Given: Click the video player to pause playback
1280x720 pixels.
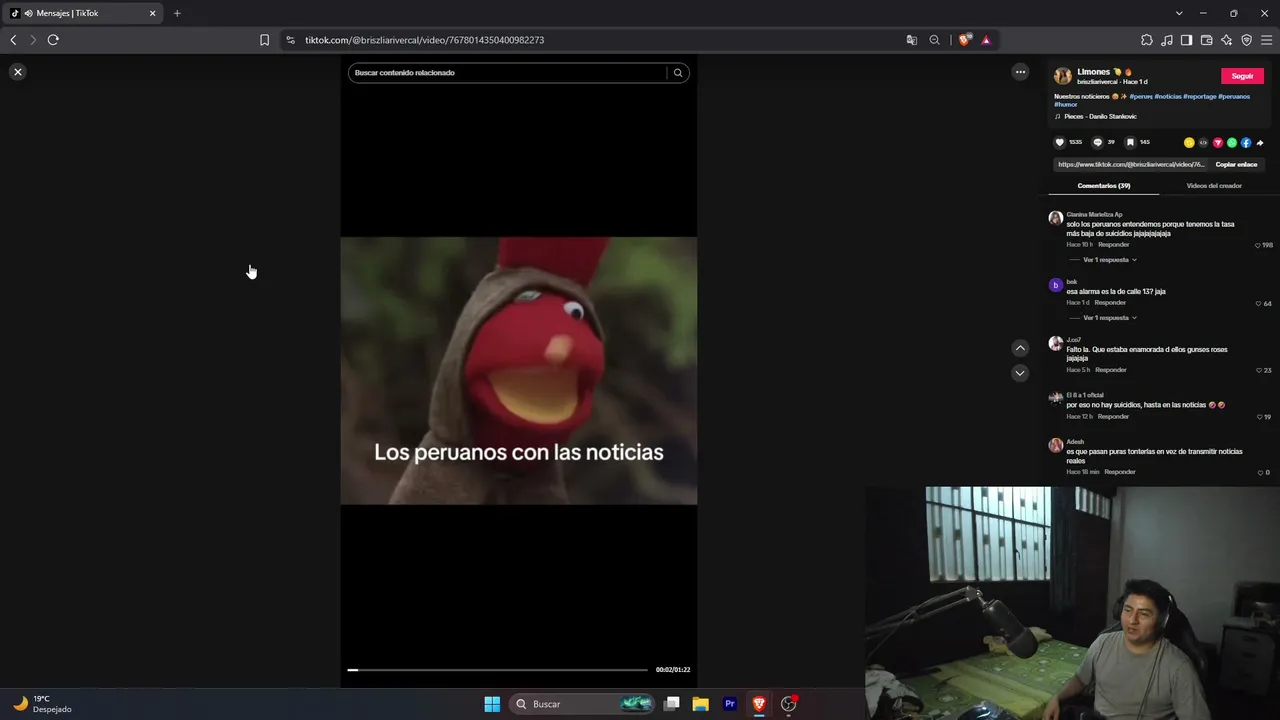Looking at the screenshot, I should click(x=518, y=370).
